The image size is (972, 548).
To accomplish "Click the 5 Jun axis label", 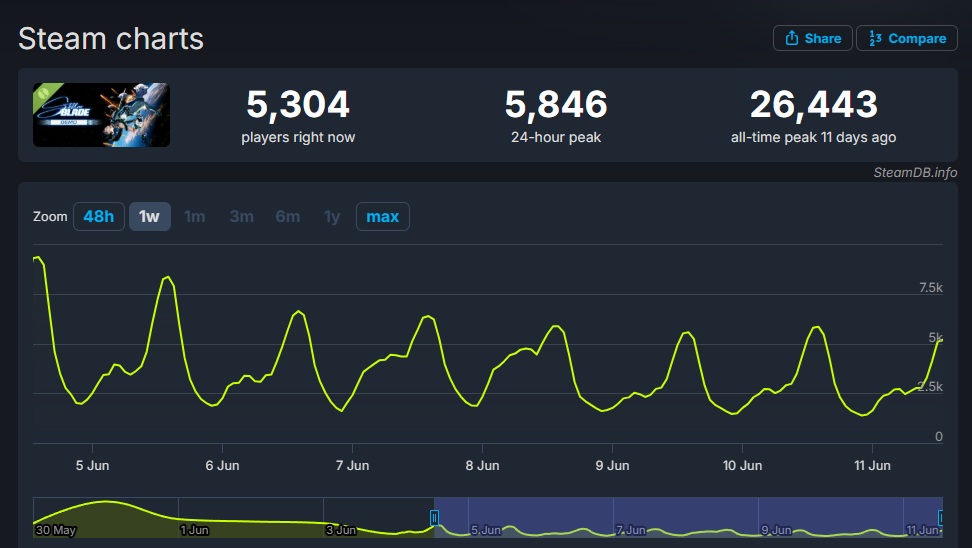I will point(92,465).
